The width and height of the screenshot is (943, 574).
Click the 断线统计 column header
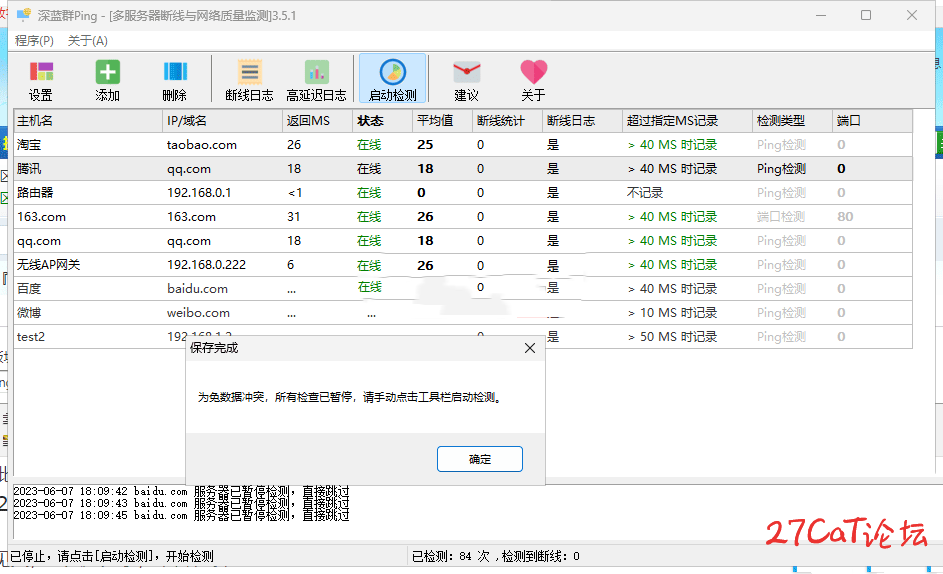[x=507, y=121]
